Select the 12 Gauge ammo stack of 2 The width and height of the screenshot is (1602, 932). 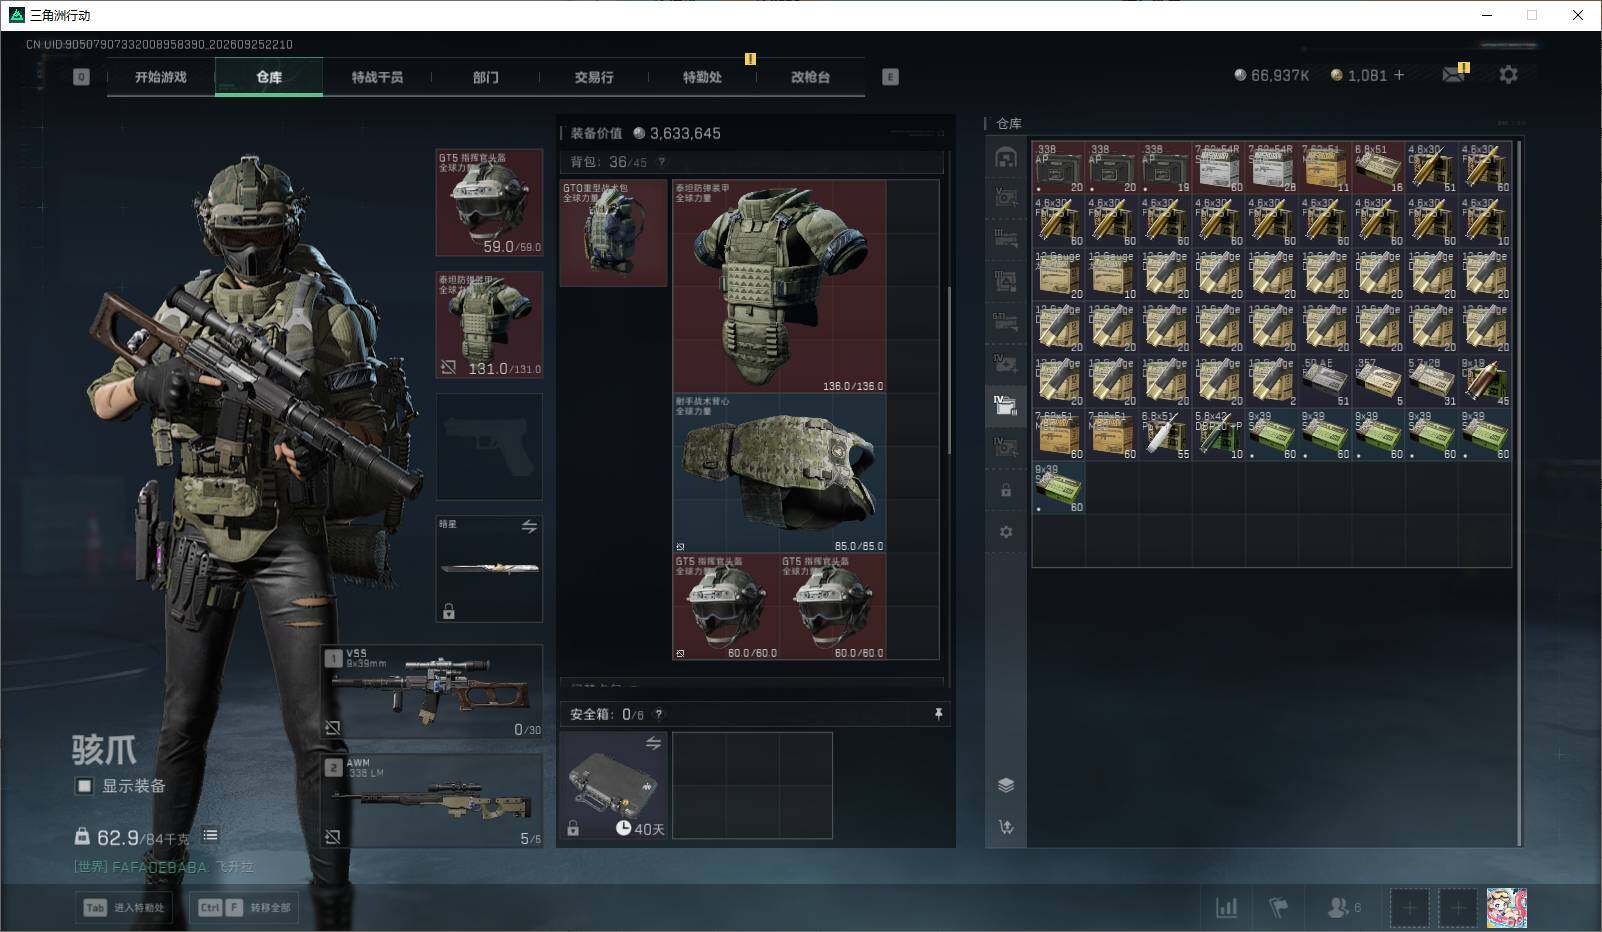click(x=1272, y=381)
